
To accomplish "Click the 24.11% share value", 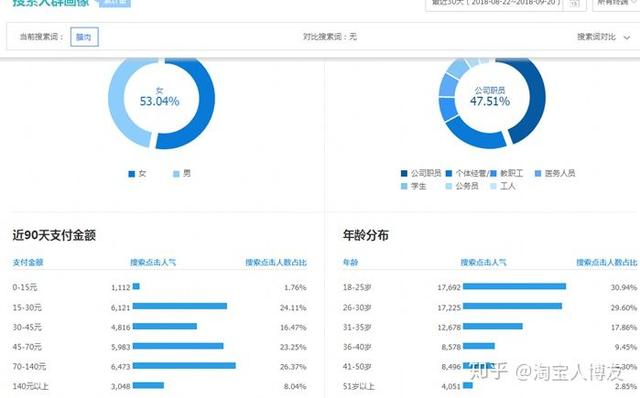I will (x=293, y=308).
